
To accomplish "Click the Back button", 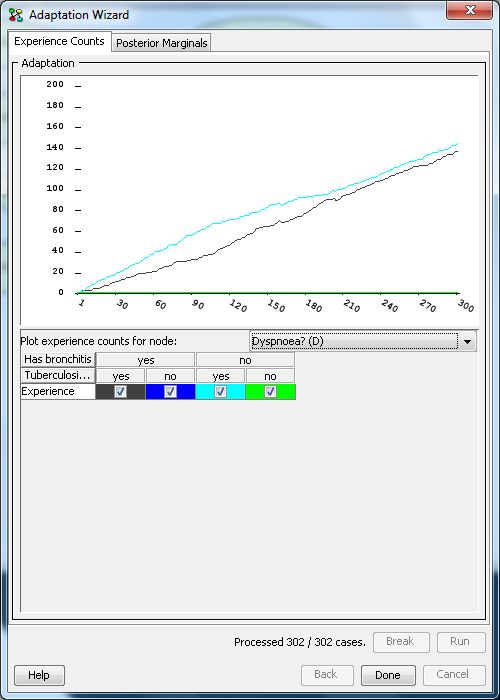I will 327,675.
